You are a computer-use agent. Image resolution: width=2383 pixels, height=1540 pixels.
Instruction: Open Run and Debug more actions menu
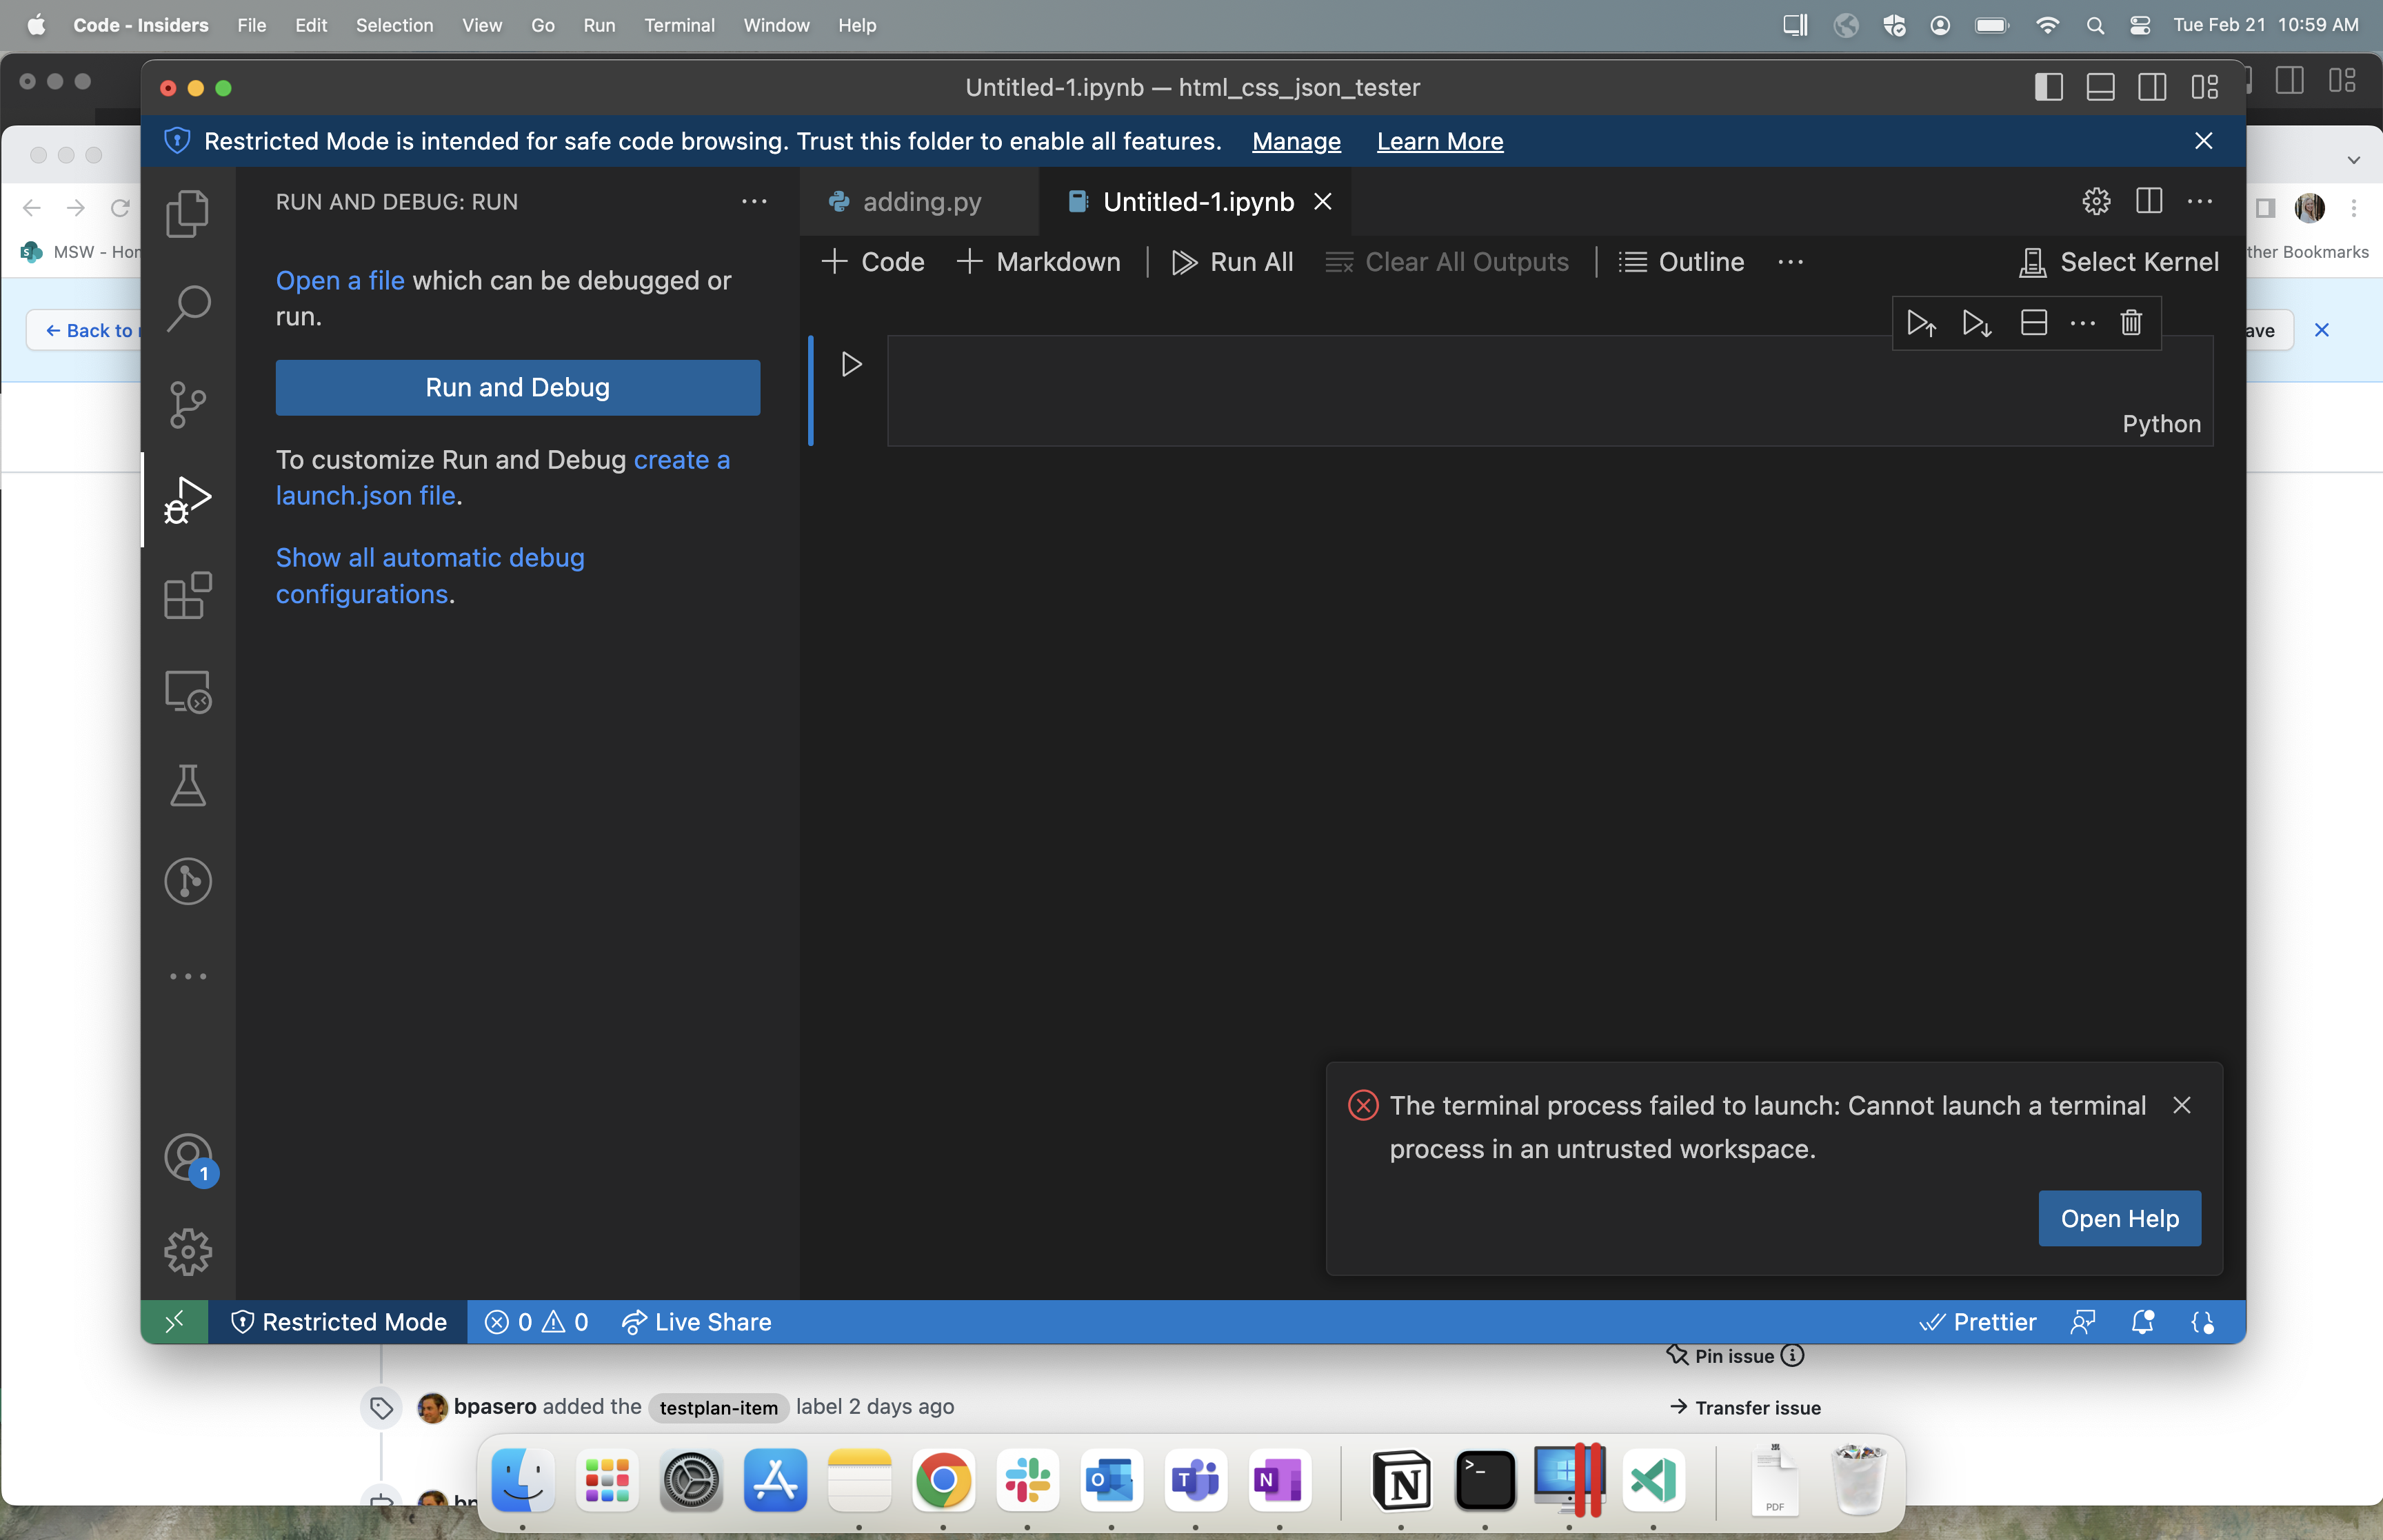click(x=755, y=201)
